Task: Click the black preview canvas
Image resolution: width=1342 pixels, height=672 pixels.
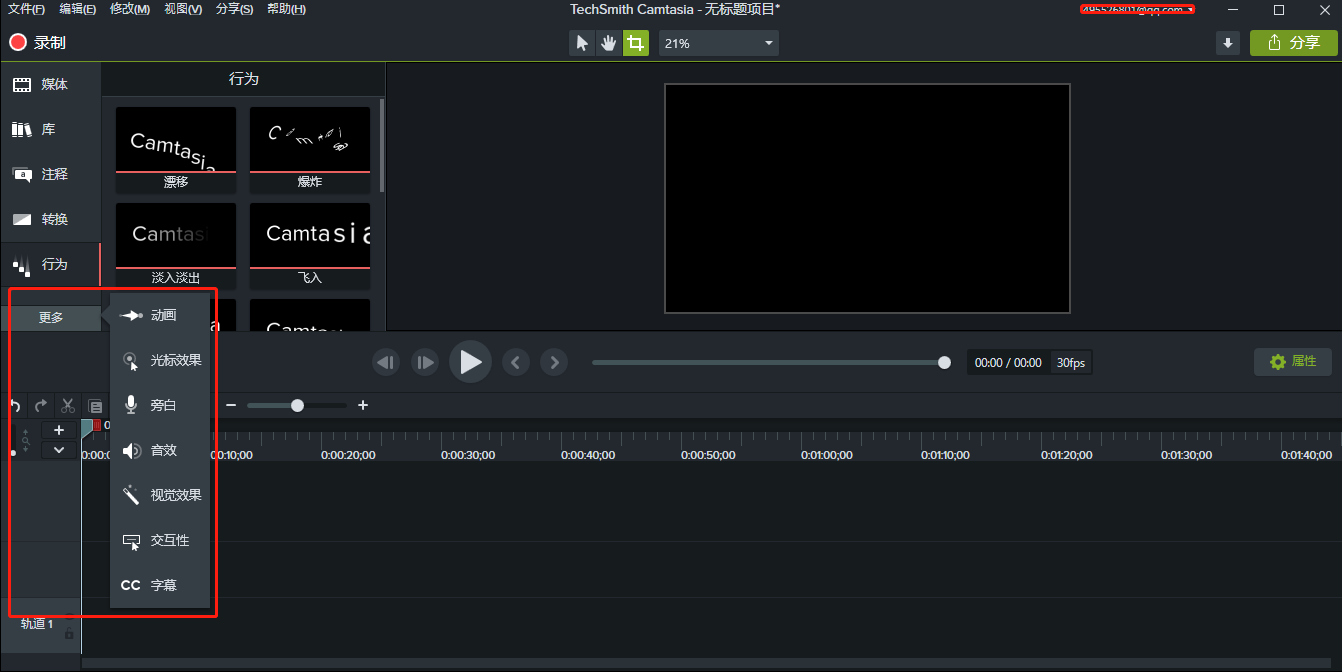Action: click(x=867, y=198)
